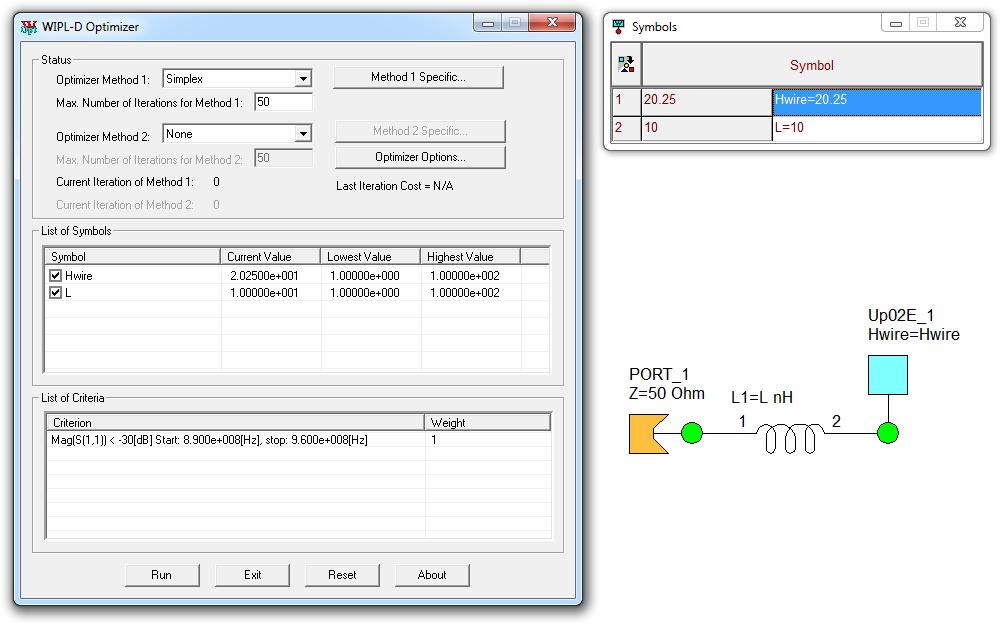1005x624 pixels.
Task: Click Hwire current value 2.02500e+001
Action: [264, 275]
